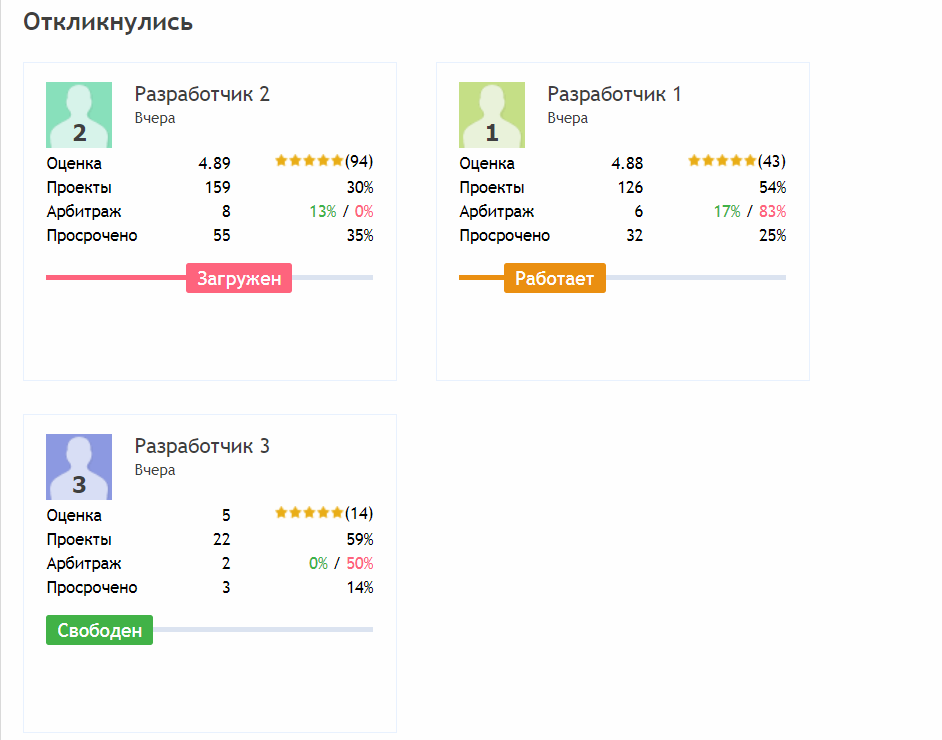Click the workload bar of Разработчик 1
942x740 pixels.
click(695, 277)
